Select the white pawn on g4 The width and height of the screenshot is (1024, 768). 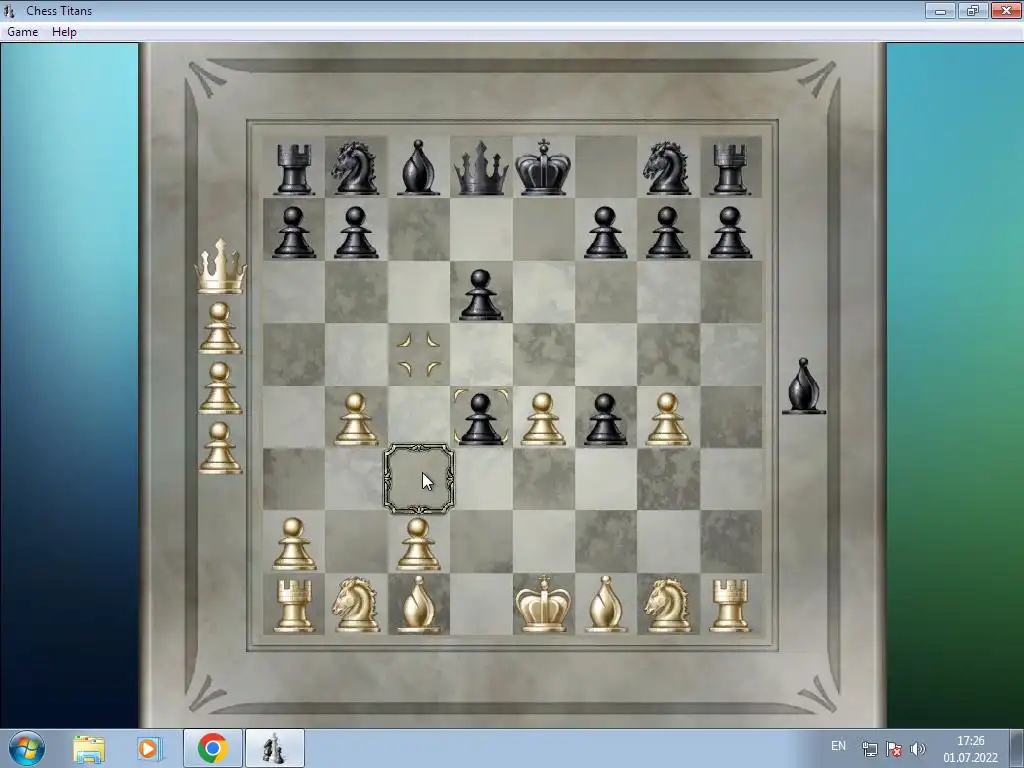(667, 419)
